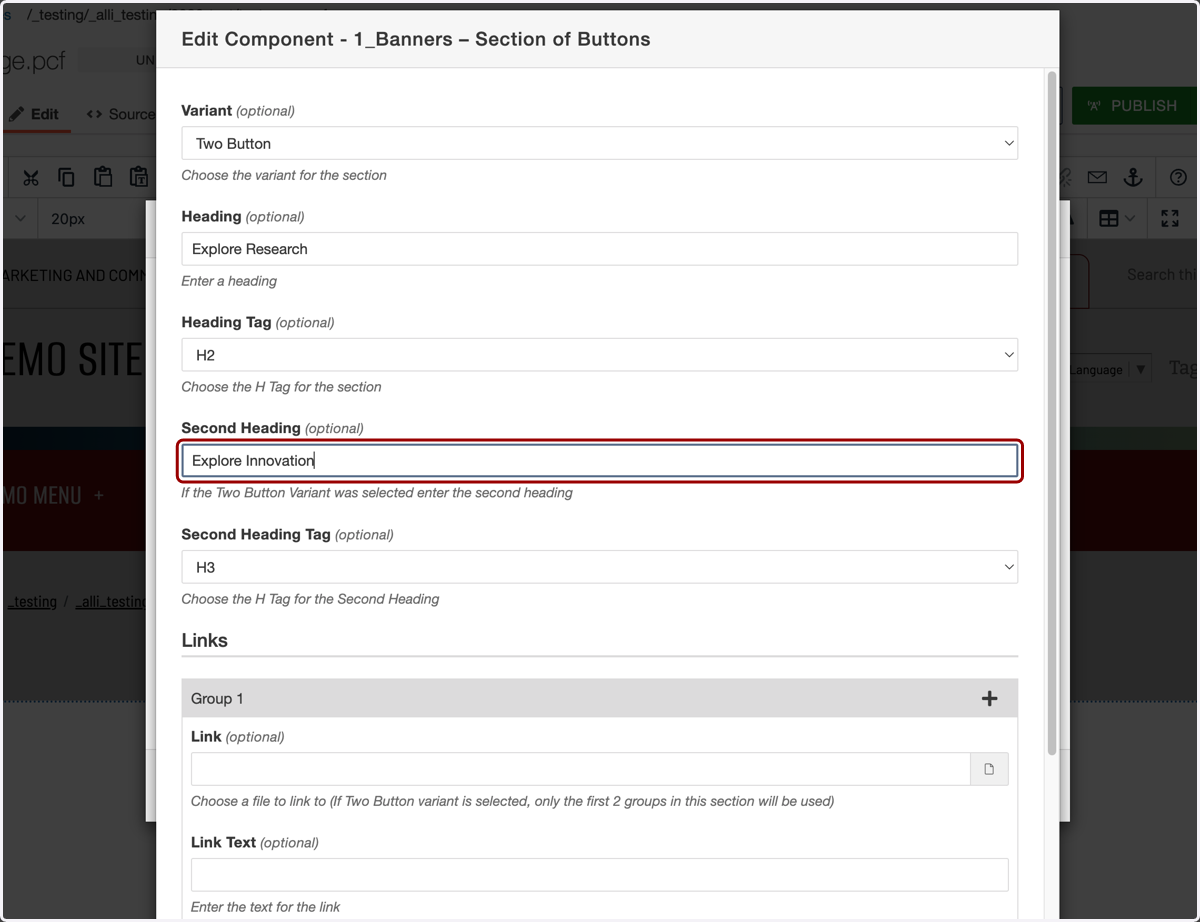Toggle fullscreen mode icon in editor toolbar

1170,218
